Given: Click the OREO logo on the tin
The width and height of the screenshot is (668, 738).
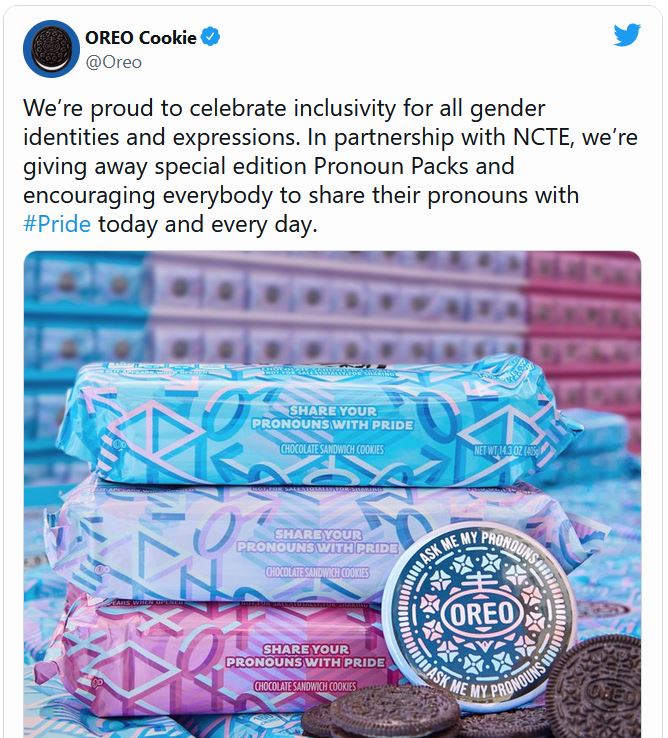Looking at the screenshot, I should tap(481, 613).
